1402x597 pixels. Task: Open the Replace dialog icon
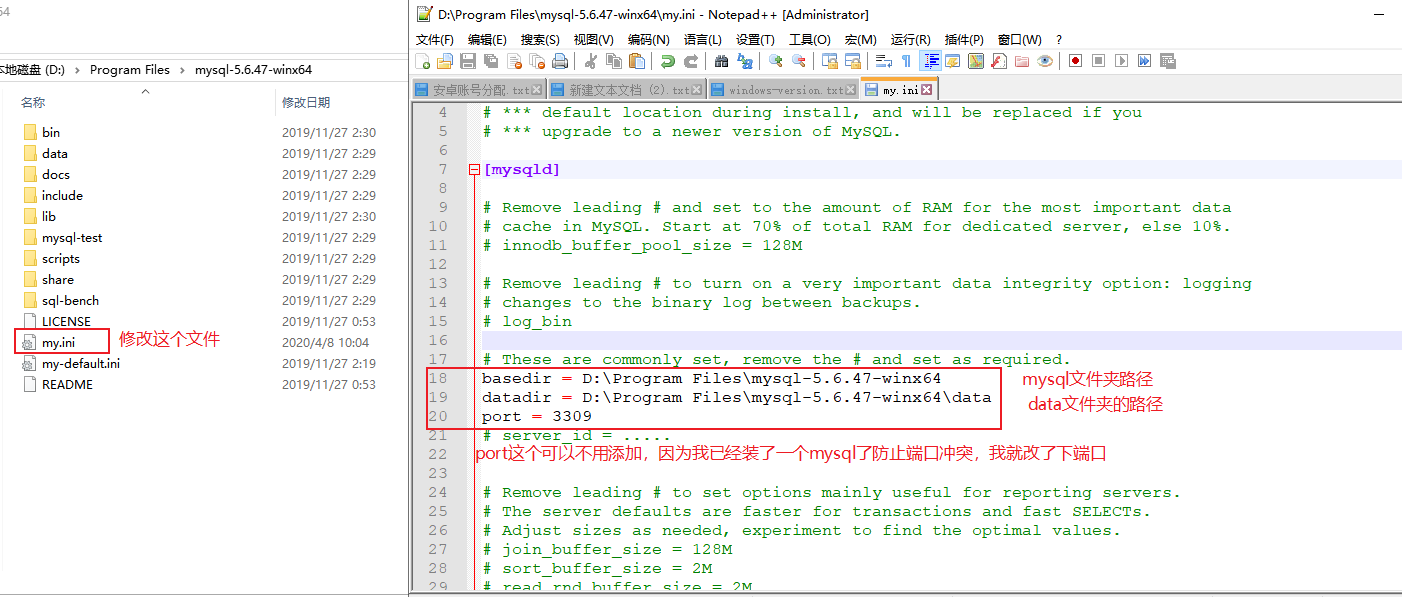click(x=744, y=61)
